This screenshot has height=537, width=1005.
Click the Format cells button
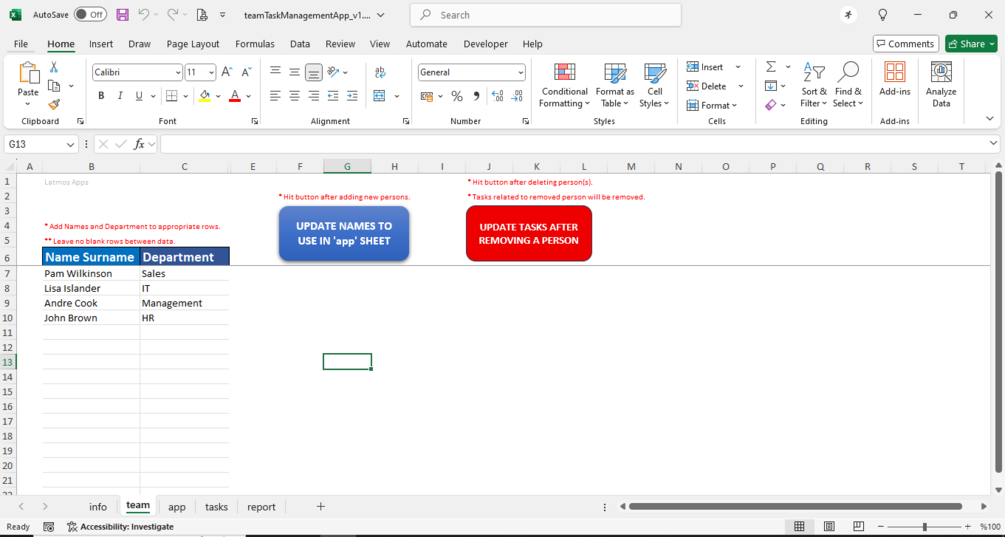pyautogui.click(x=712, y=105)
